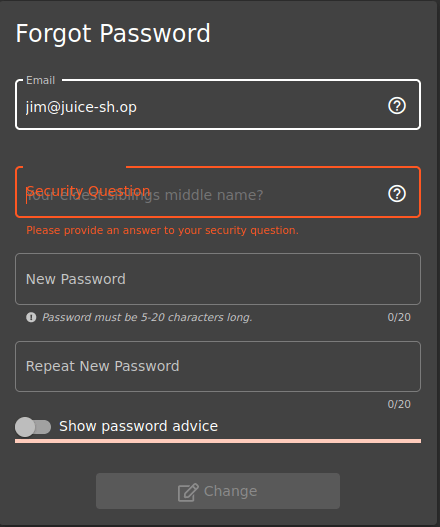The image size is (440, 527).
Task: Click the question mark icon in Security Question field
Action: point(397,194)
